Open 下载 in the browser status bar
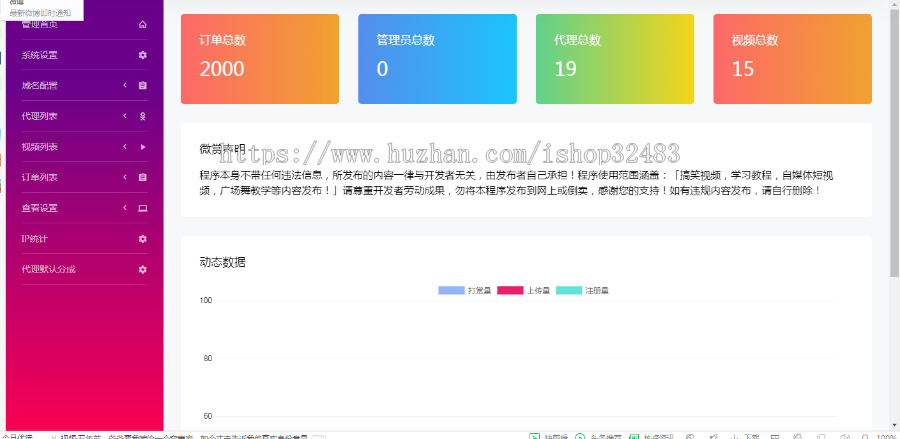The image size is (900, 439). (747, 437)
